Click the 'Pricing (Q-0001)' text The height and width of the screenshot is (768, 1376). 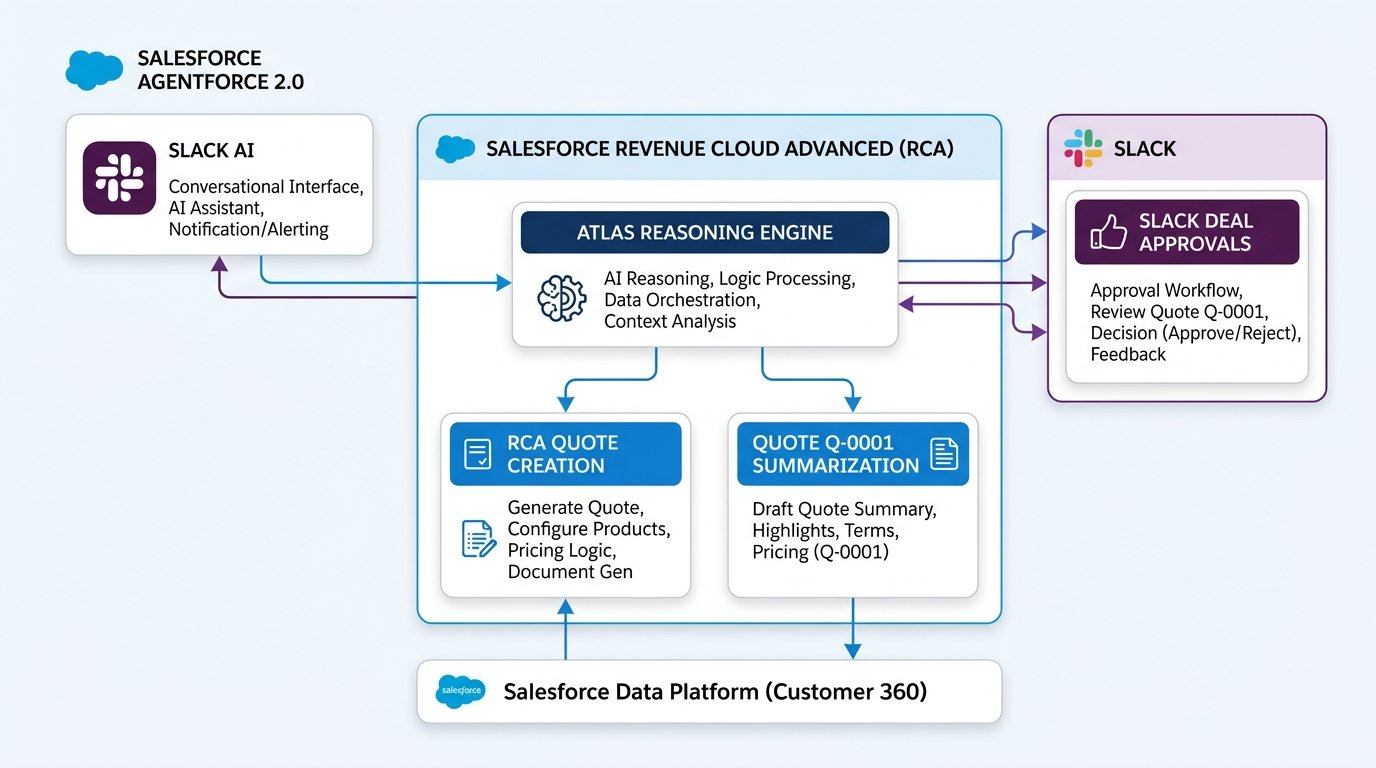tap(820, 552)
